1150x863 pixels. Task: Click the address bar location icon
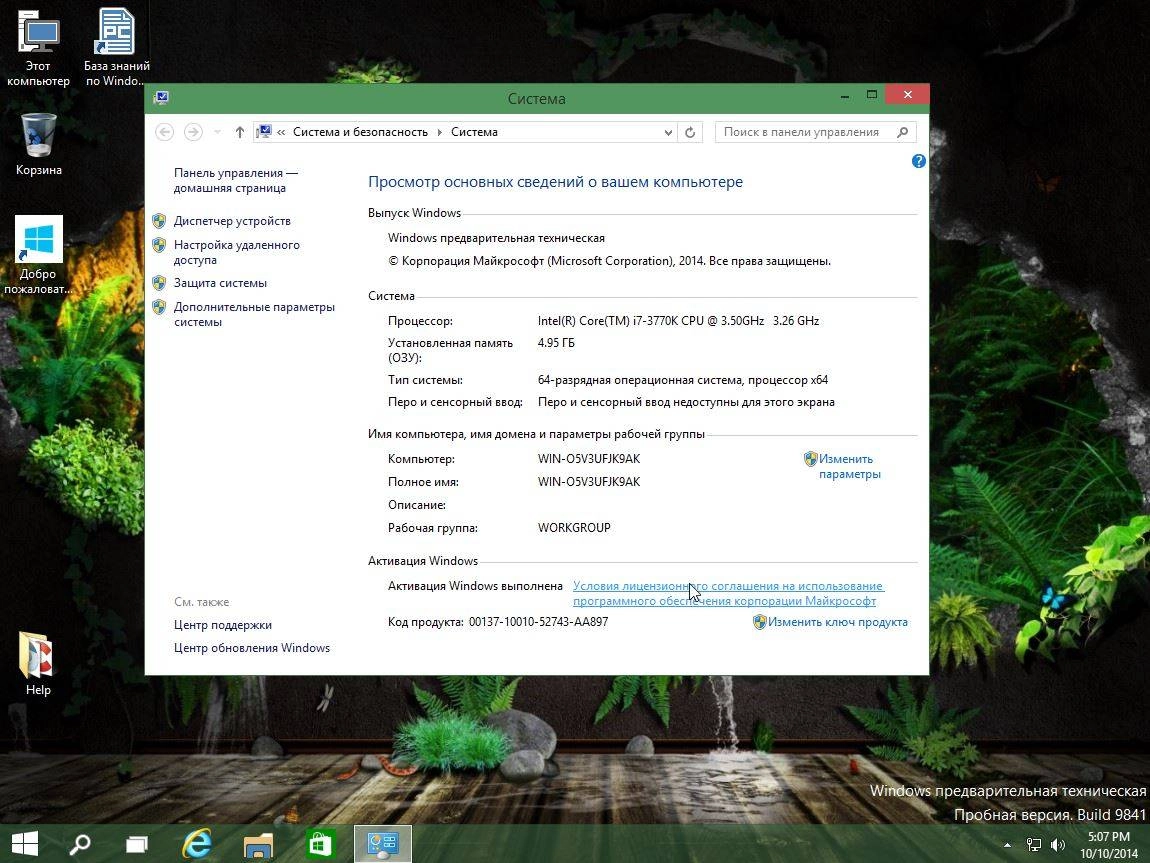coord(263,132)
